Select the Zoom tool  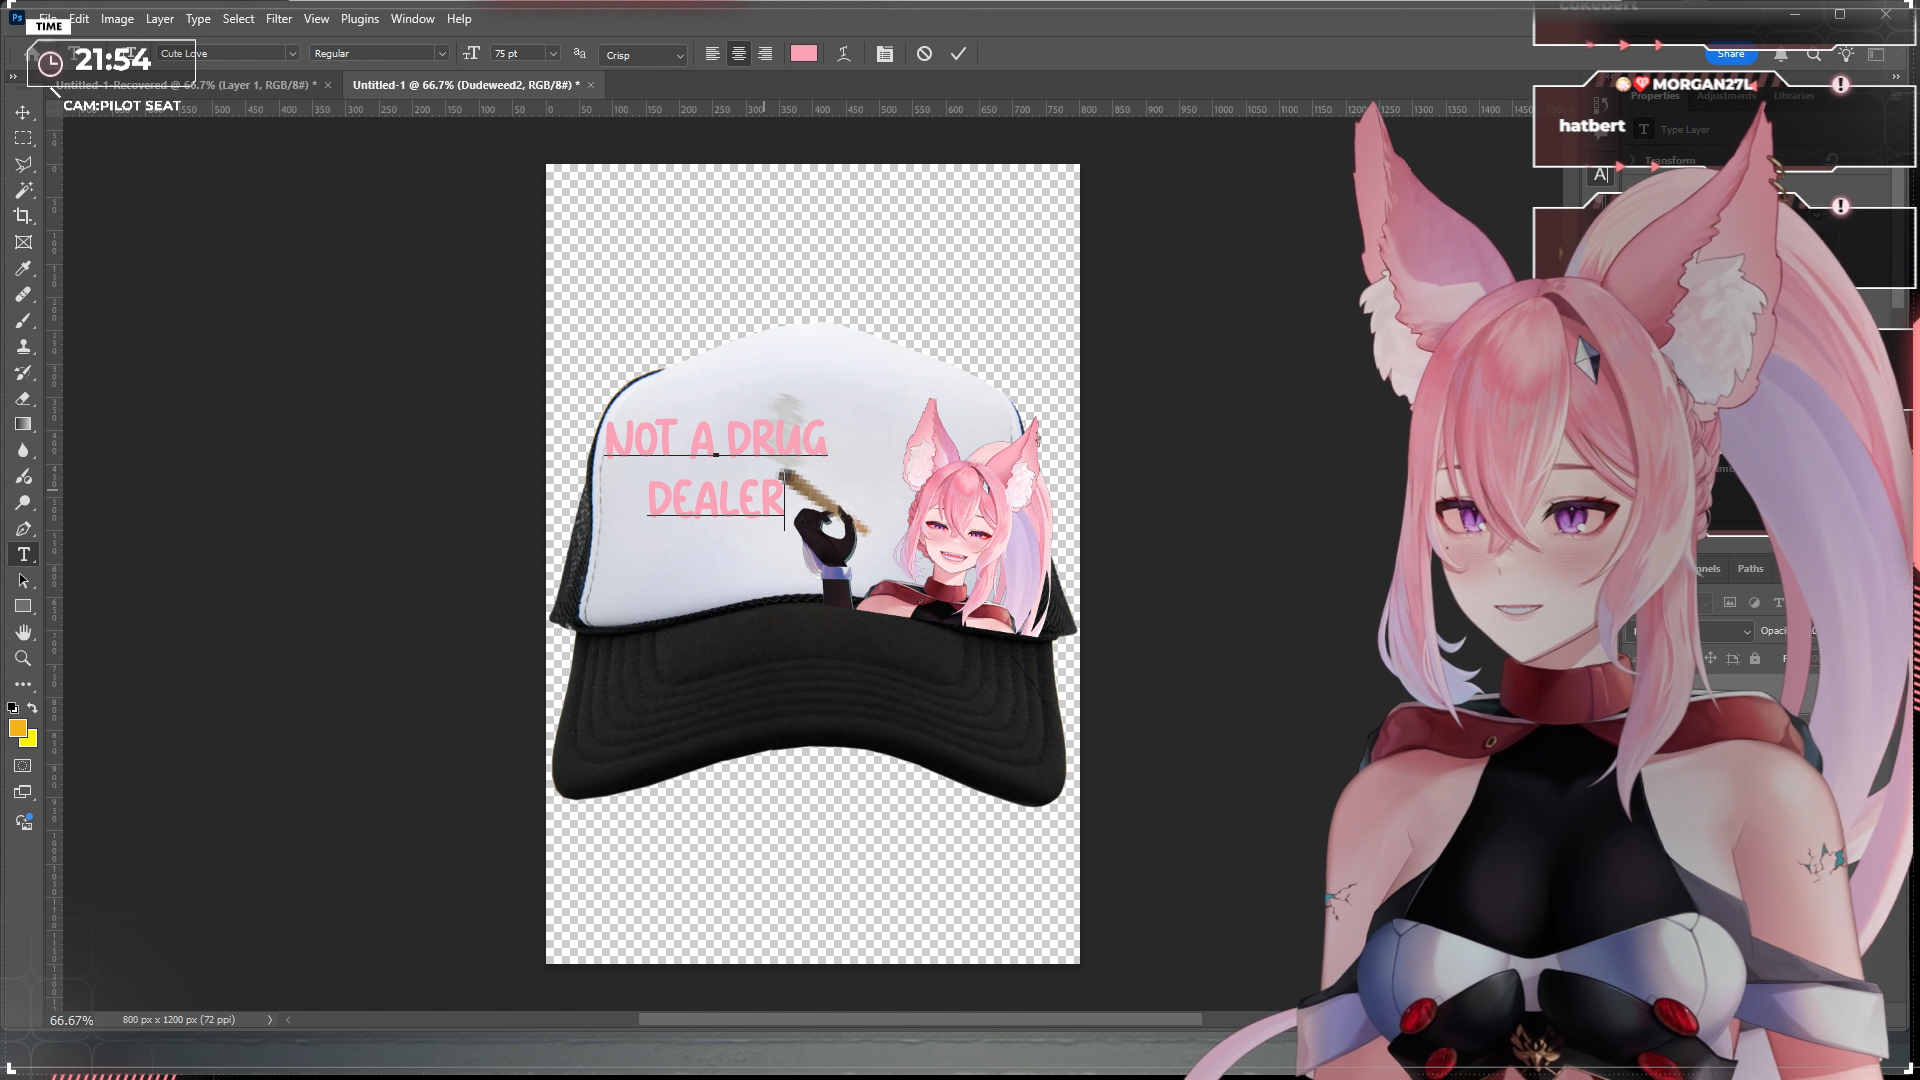pyautogui.click(x=23, y=658)
